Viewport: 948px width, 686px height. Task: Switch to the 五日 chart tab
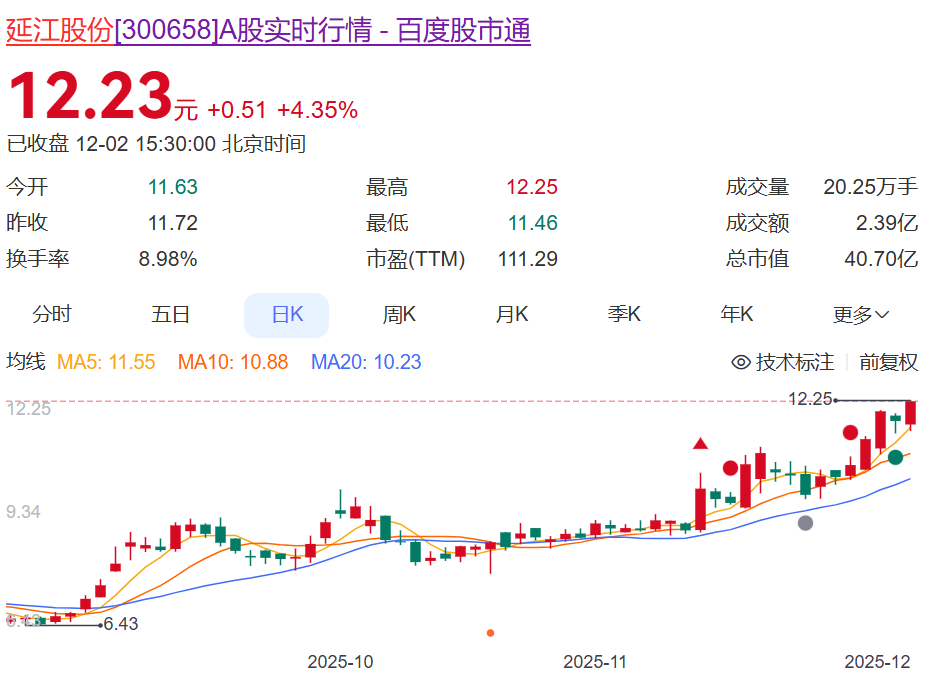tap(170, 315)
